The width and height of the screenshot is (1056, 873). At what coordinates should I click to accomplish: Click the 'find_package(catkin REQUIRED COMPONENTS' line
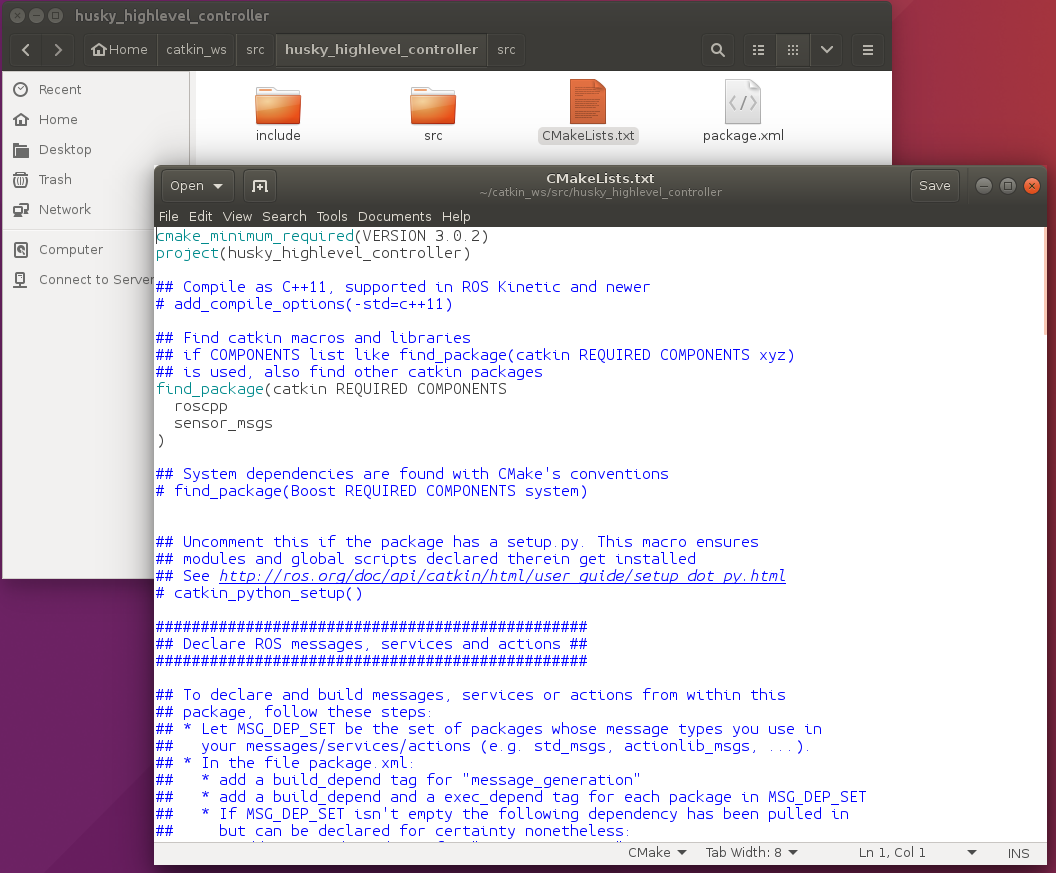pos(331,389)
